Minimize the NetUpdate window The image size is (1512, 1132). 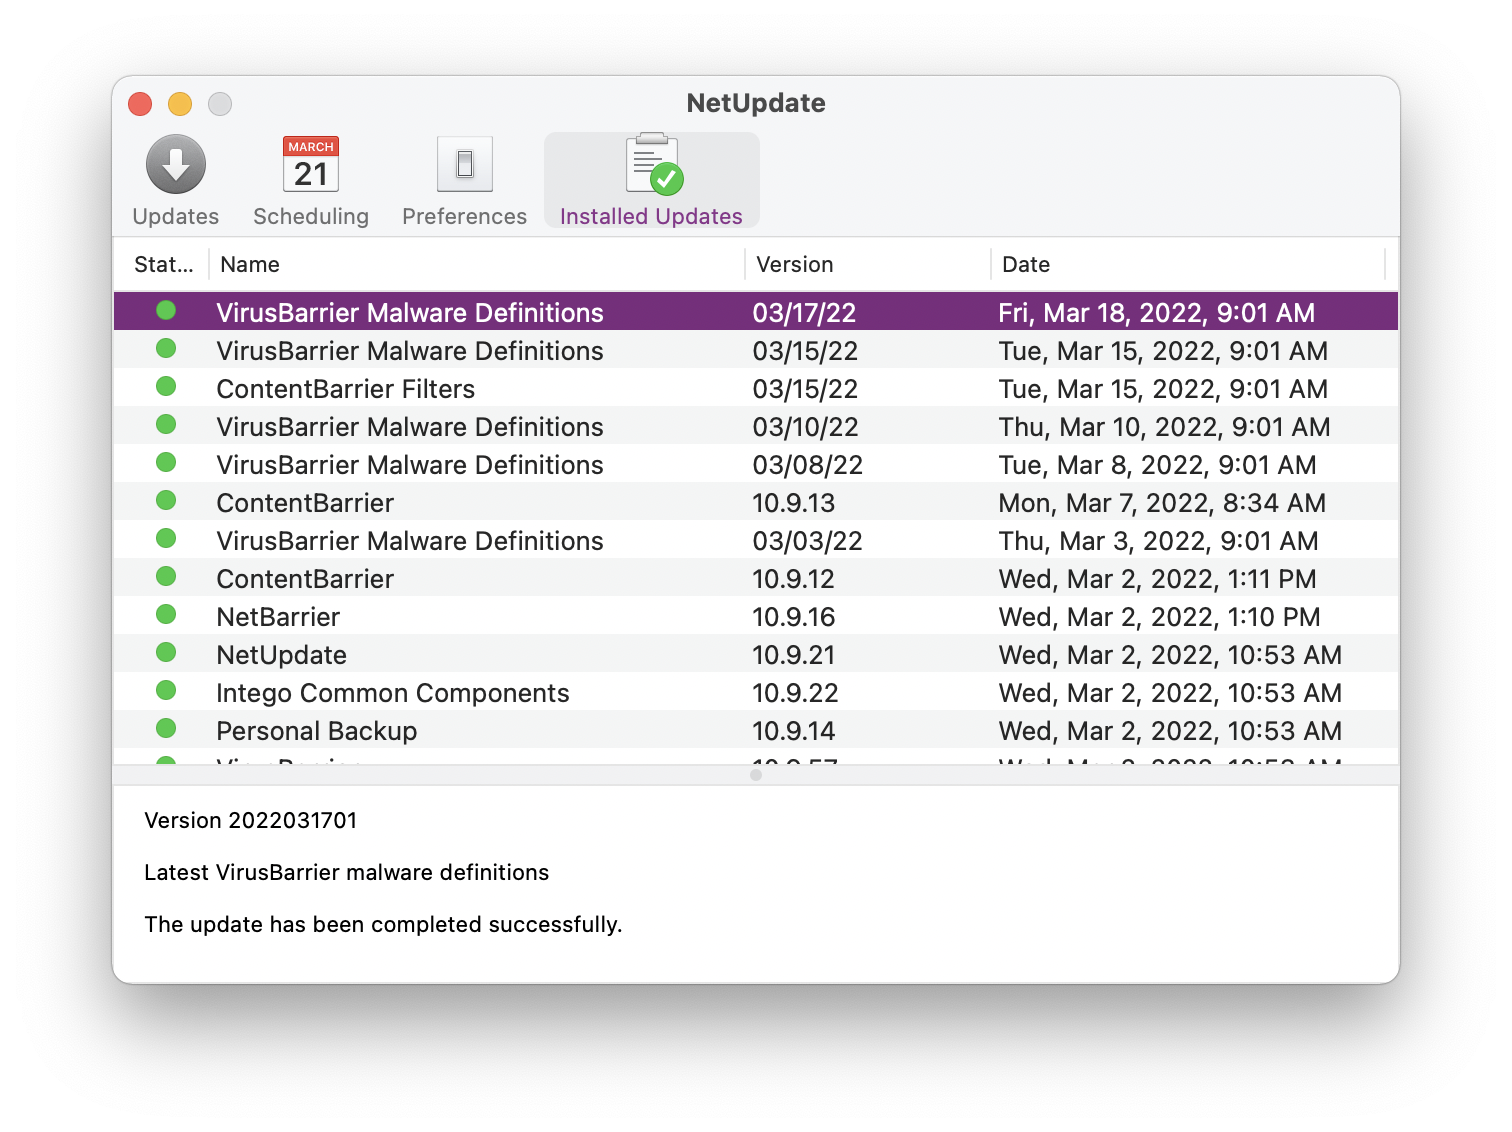[180, 104]
